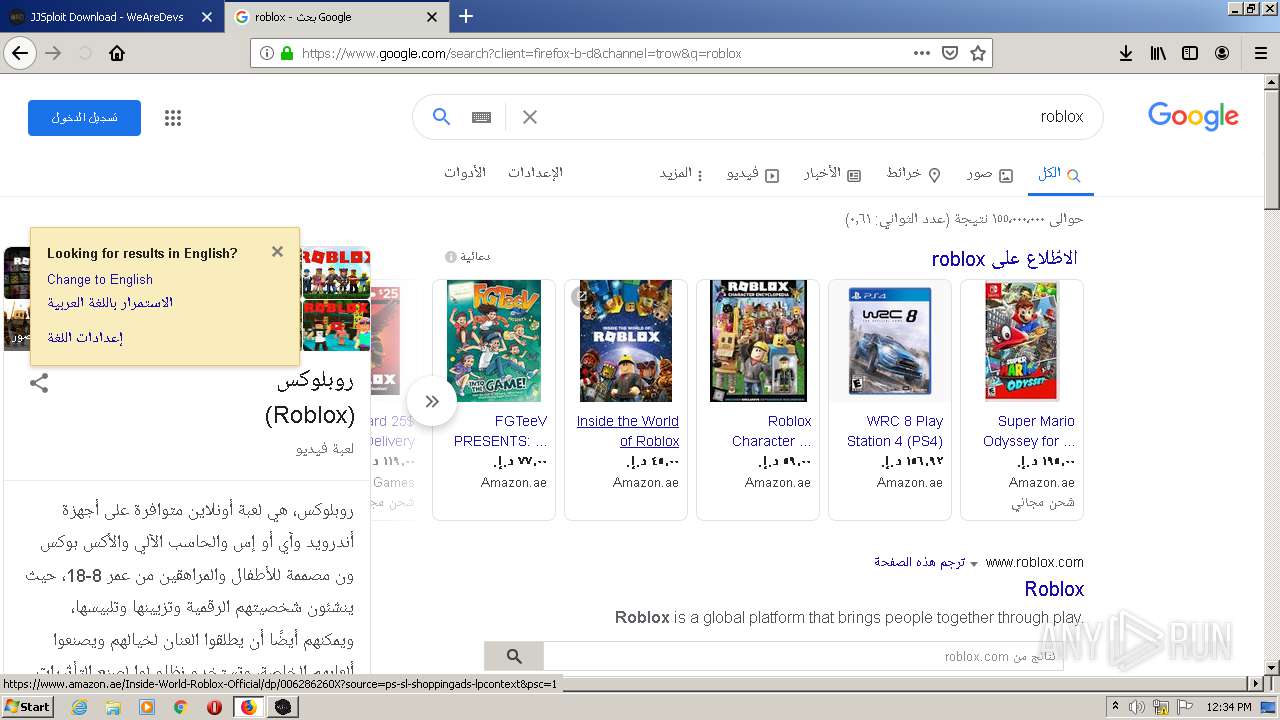Click the roblox.com site search button
The image size is (1280, 720).
[514, 656]
